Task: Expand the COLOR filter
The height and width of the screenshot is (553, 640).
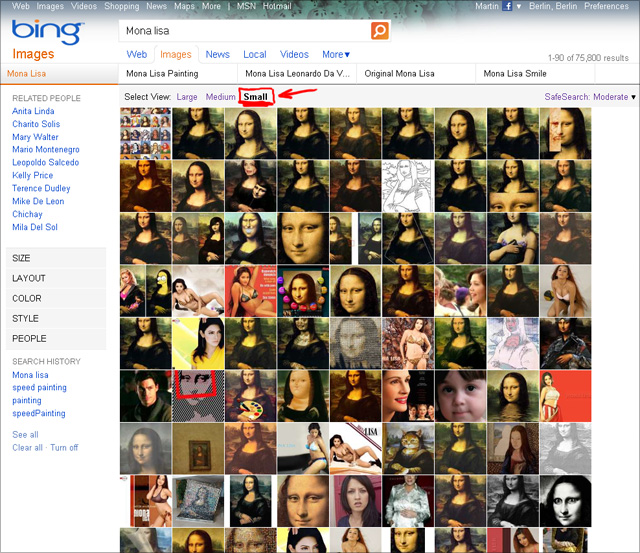Action: 56,298
